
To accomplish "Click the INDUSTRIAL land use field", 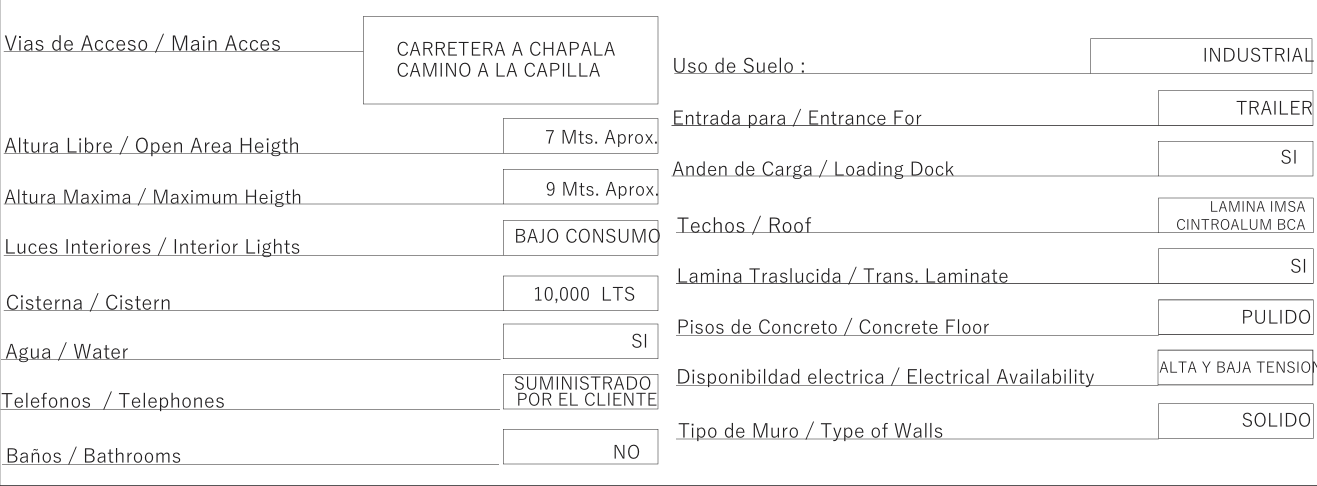I will click(1201, 55).
